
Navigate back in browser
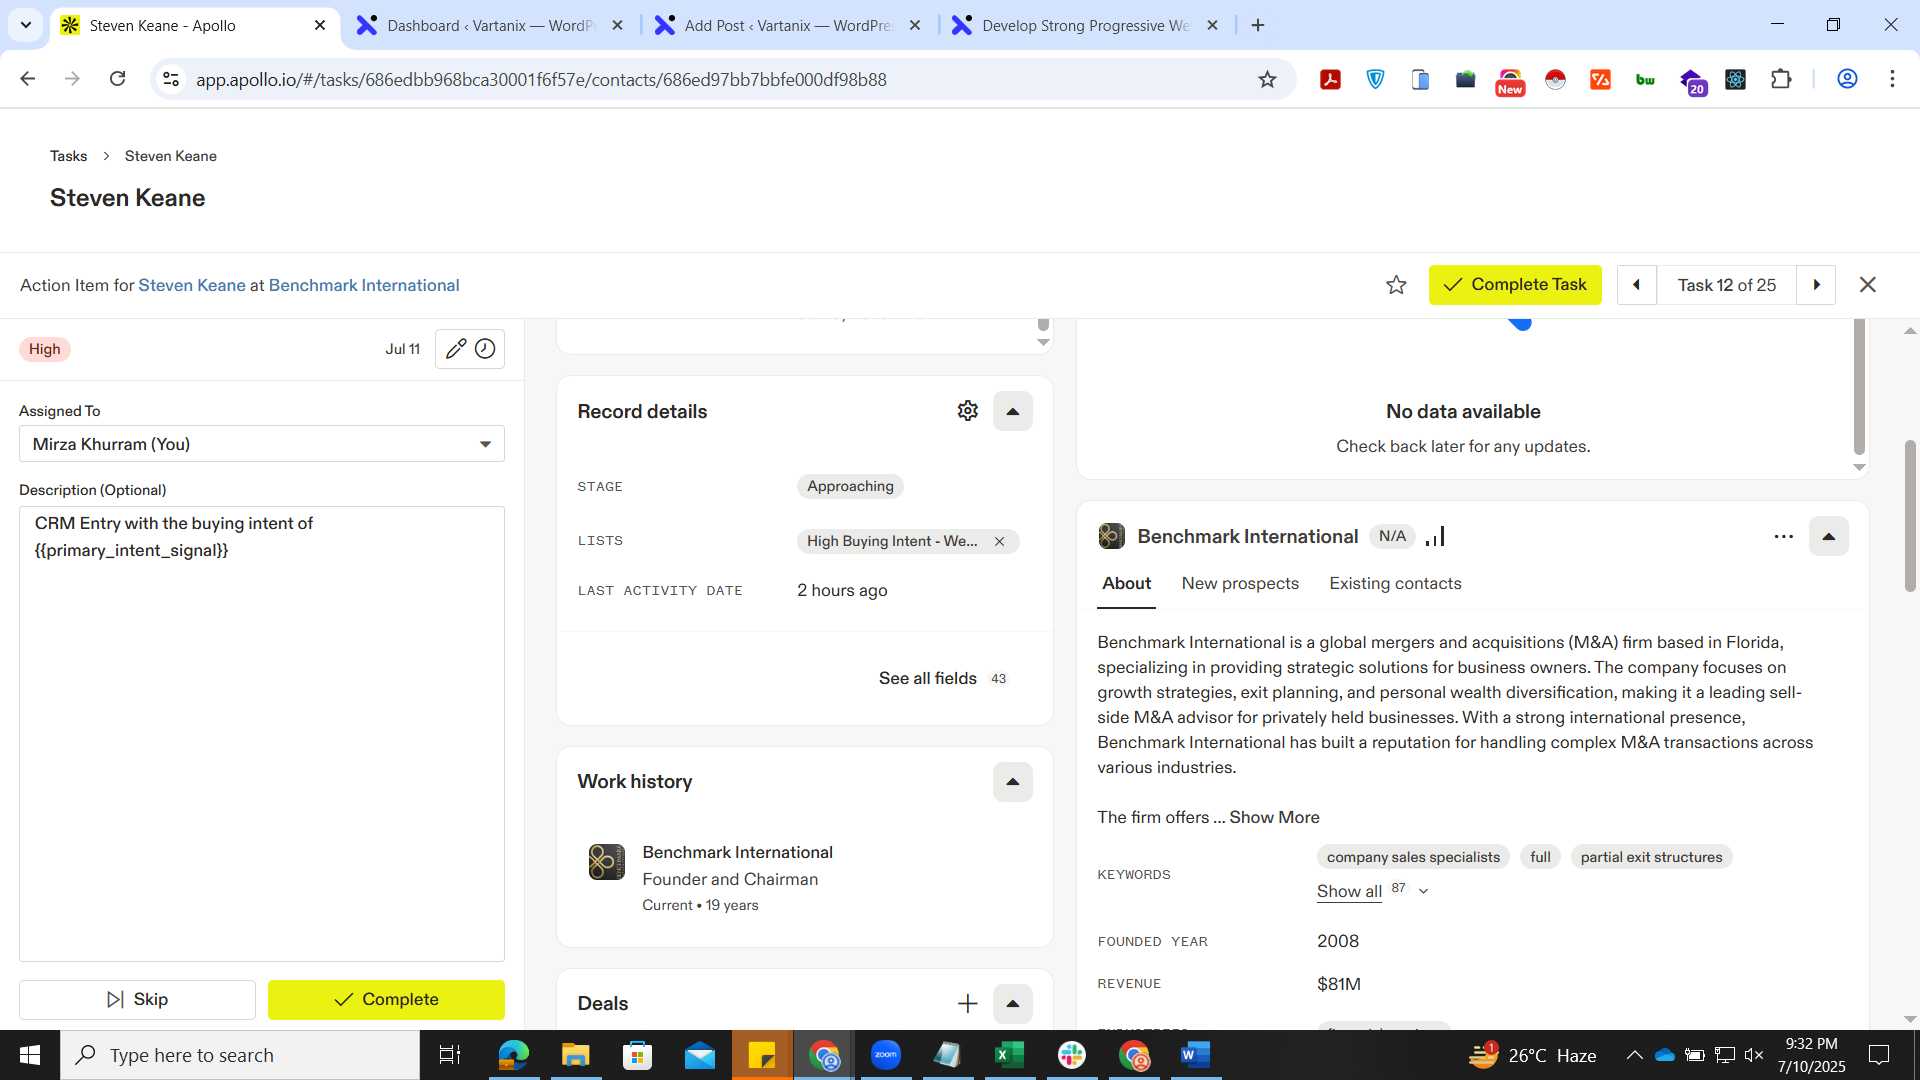(x=28, y=79)
